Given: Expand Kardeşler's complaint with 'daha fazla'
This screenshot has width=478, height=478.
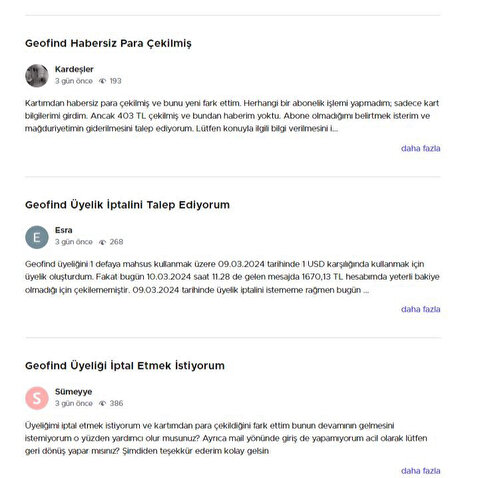Looking at the screenshot, I should point(420,148).
